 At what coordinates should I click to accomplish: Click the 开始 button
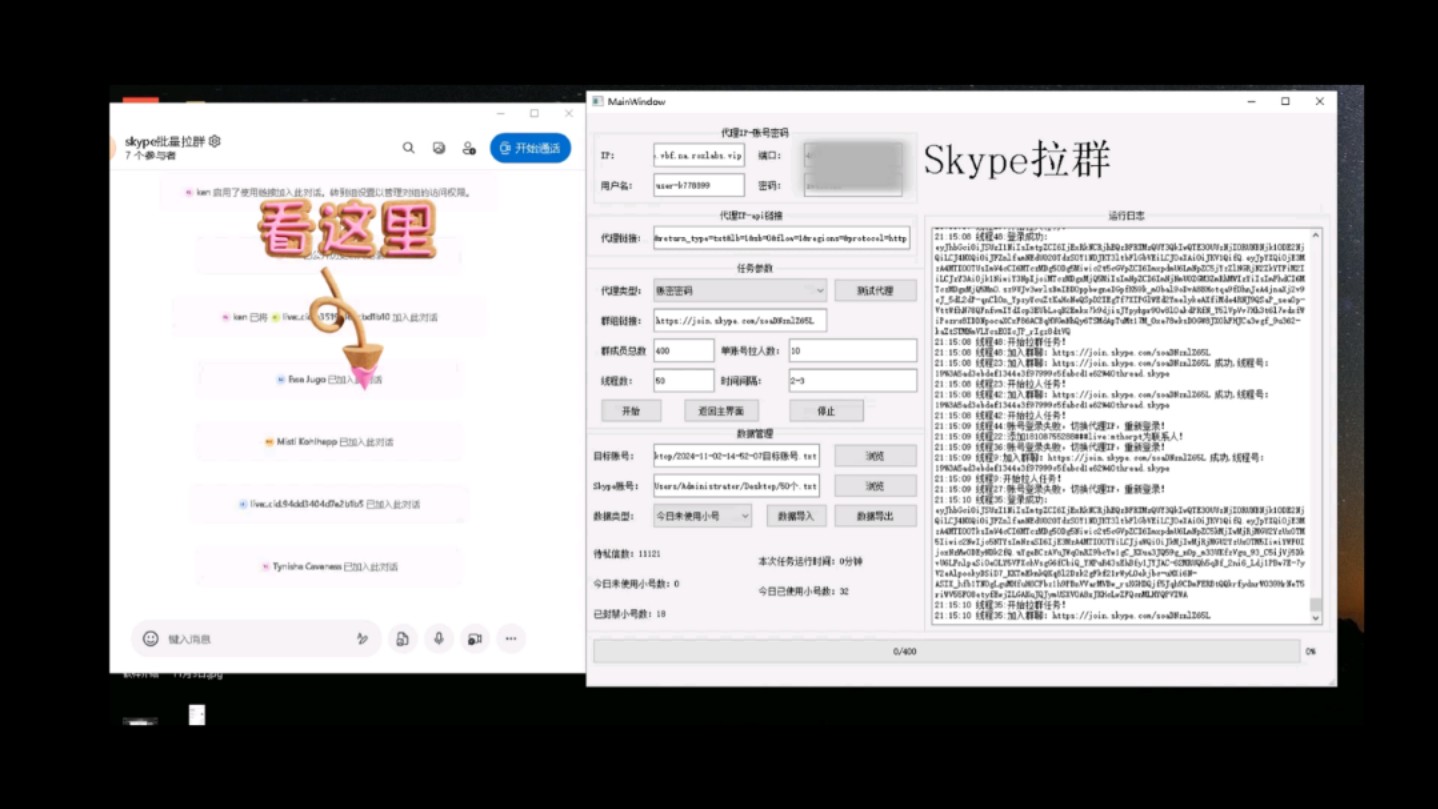(x=631, y=411)
